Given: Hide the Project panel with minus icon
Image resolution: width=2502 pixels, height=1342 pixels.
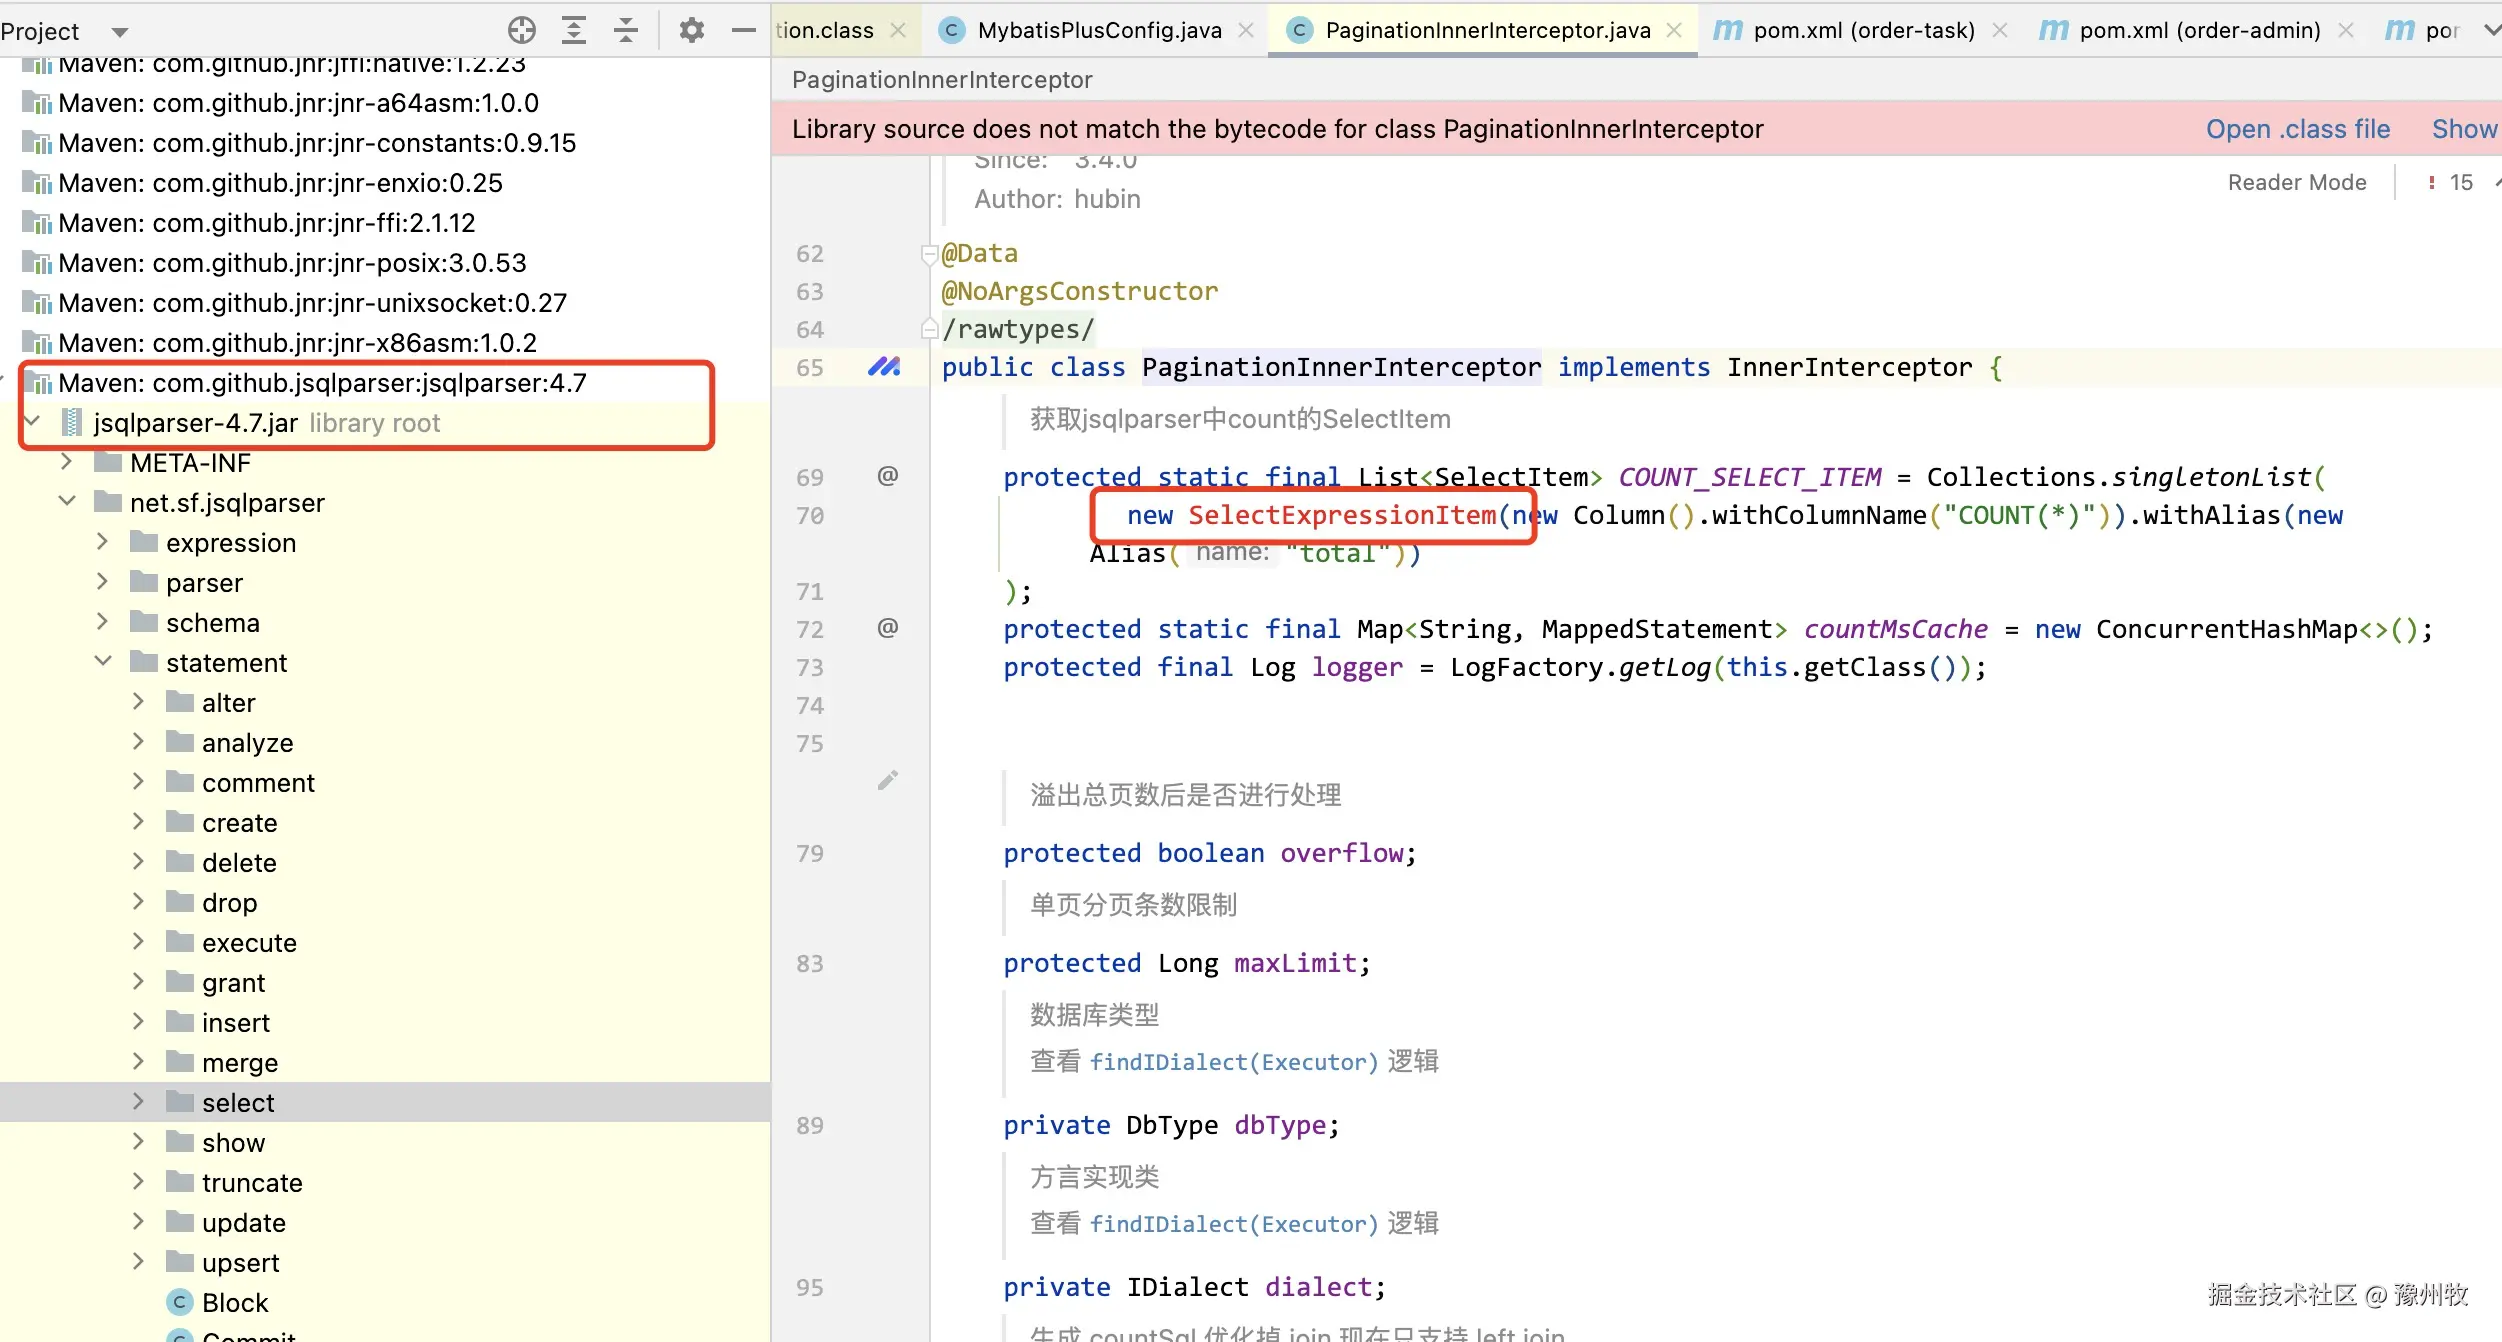Looking at the screenshot, I should (x=743, y=30).
